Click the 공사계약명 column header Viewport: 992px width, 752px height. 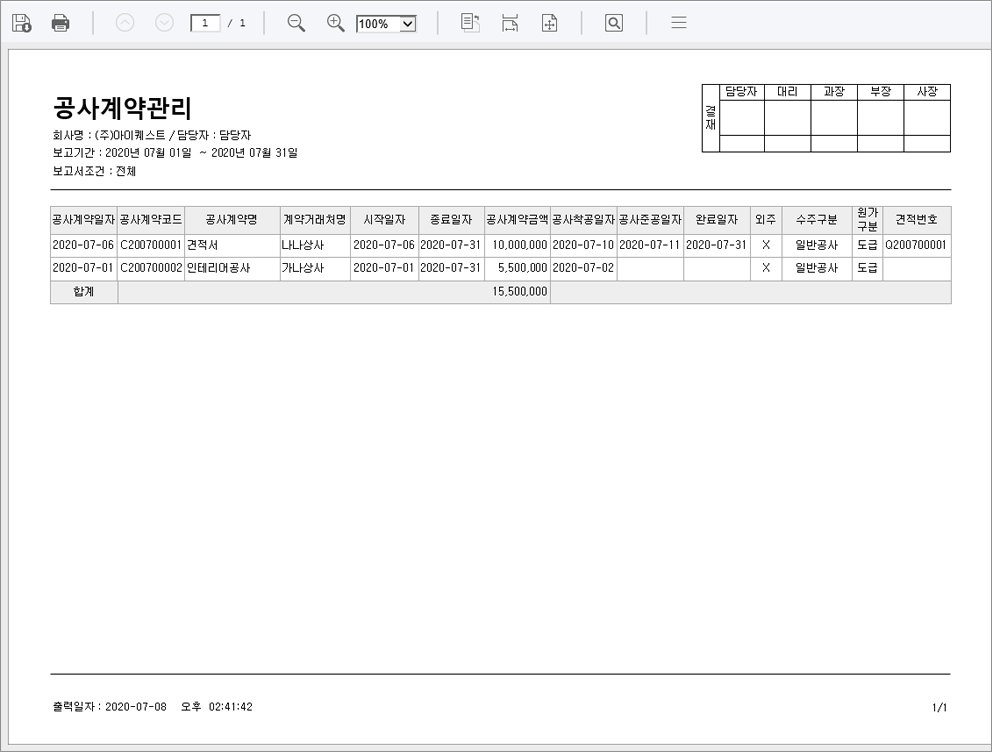(232, 220)
